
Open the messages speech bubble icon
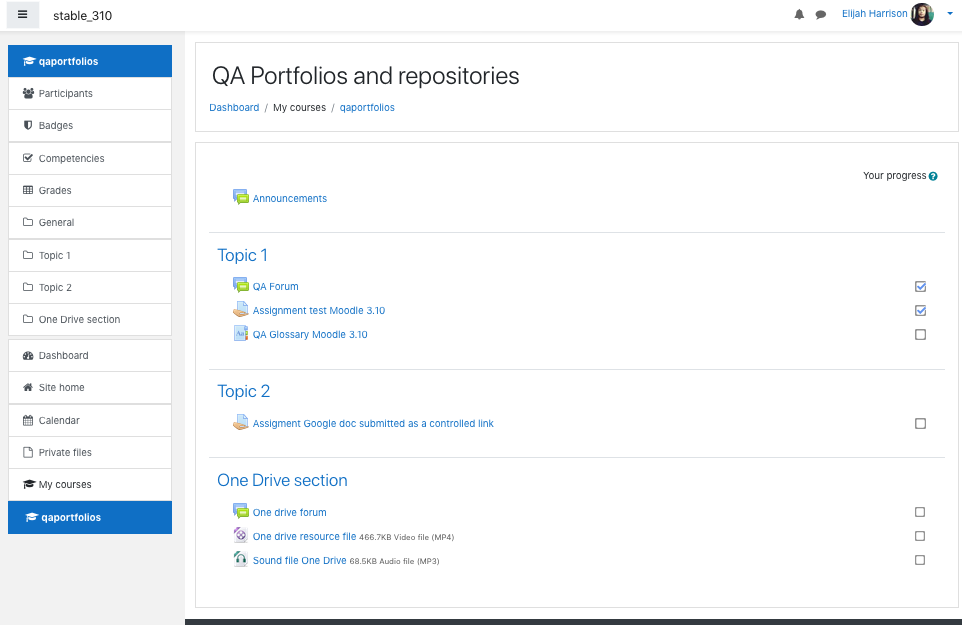pos(820,15)
